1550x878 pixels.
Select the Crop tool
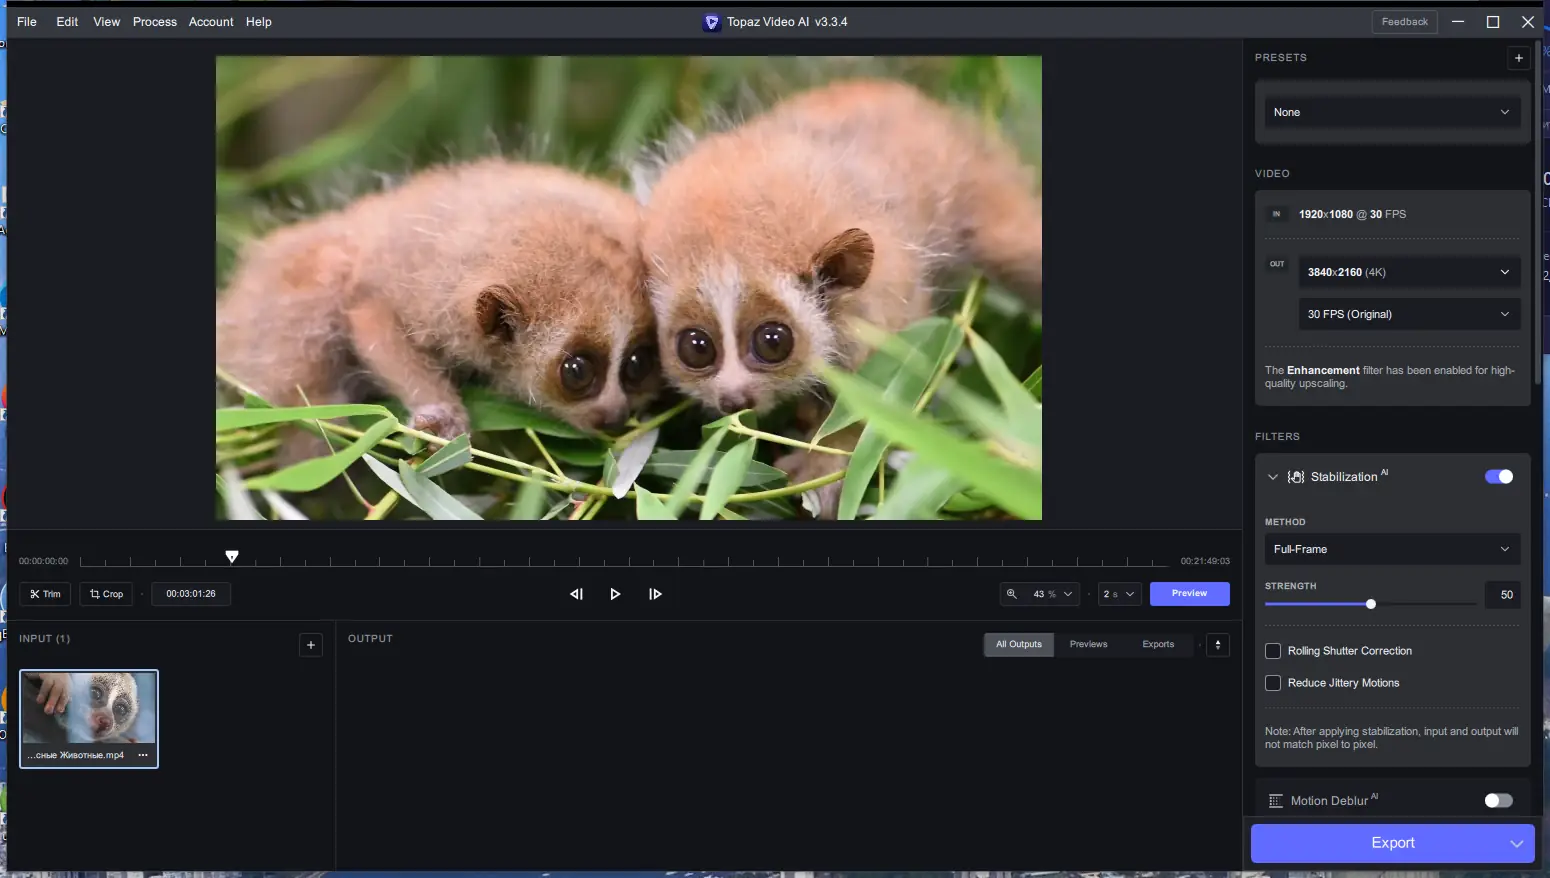pos(106,594)
